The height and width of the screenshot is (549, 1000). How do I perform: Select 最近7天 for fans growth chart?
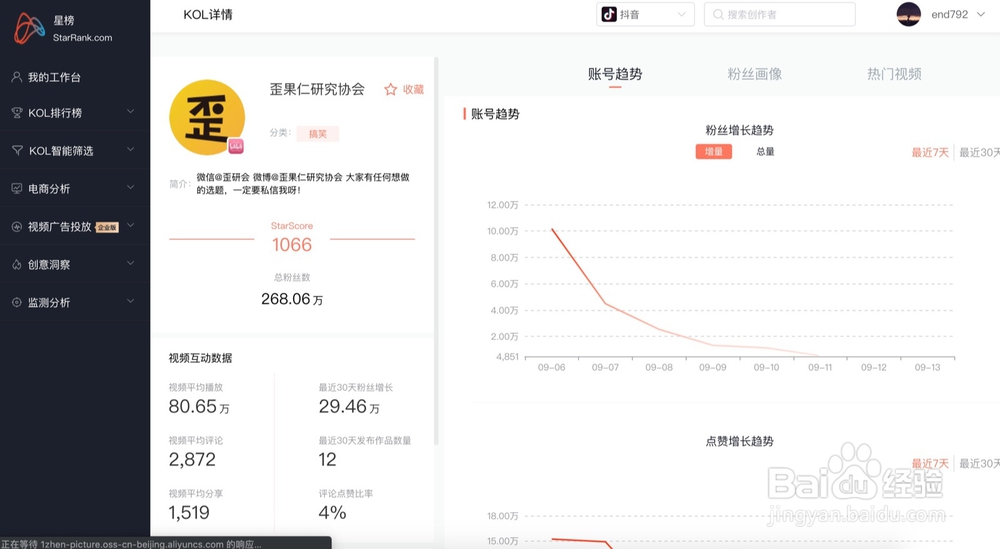pos(930,152)
